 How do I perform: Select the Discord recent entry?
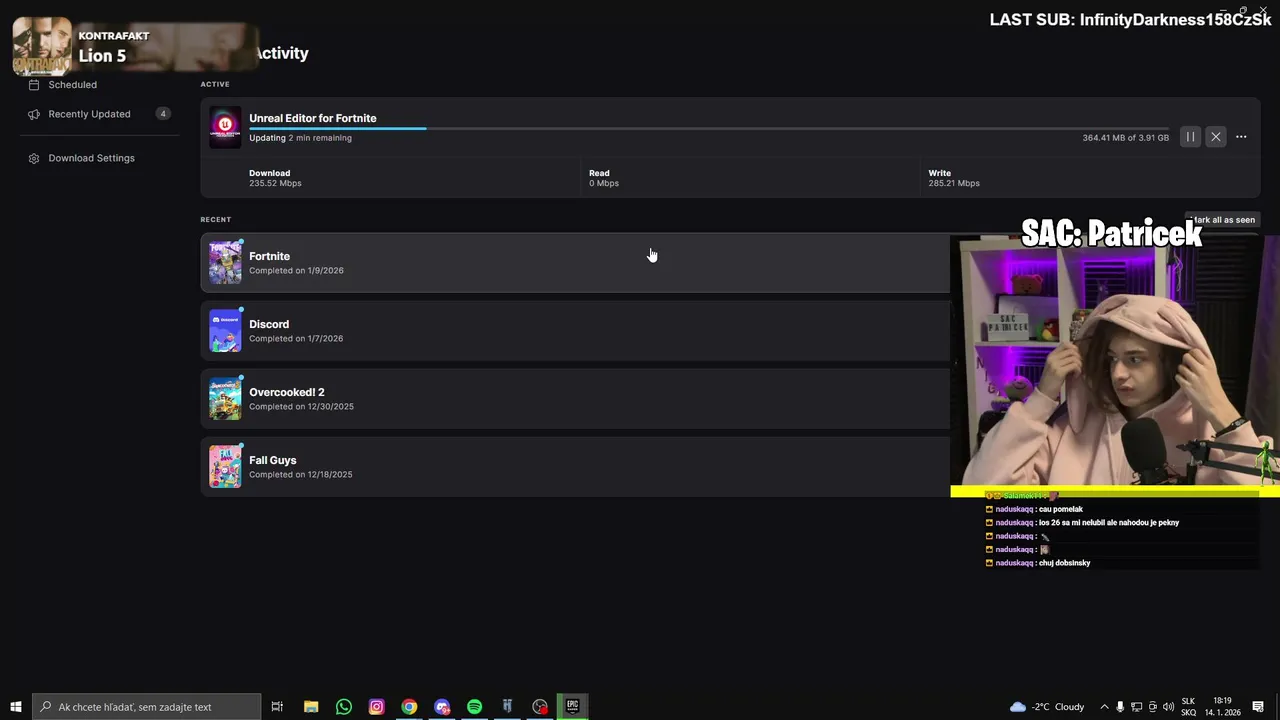point(575,331)
